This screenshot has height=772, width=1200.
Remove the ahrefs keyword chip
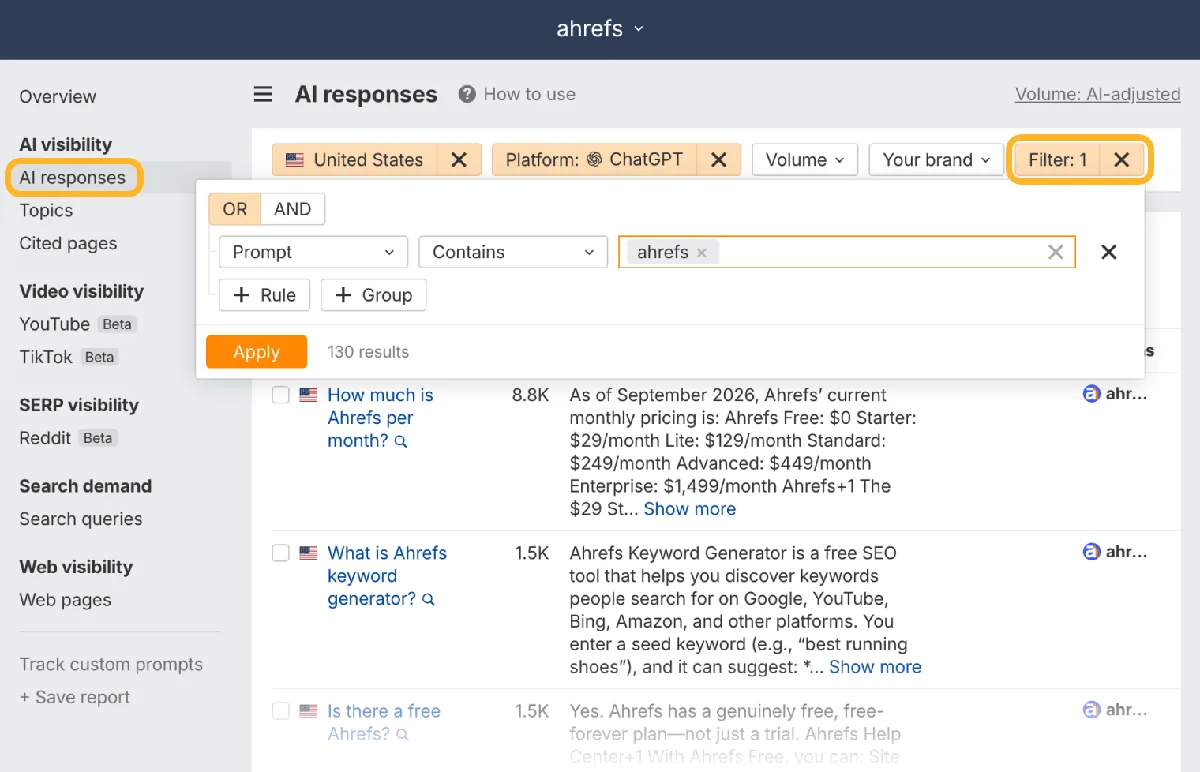point(702,253)
